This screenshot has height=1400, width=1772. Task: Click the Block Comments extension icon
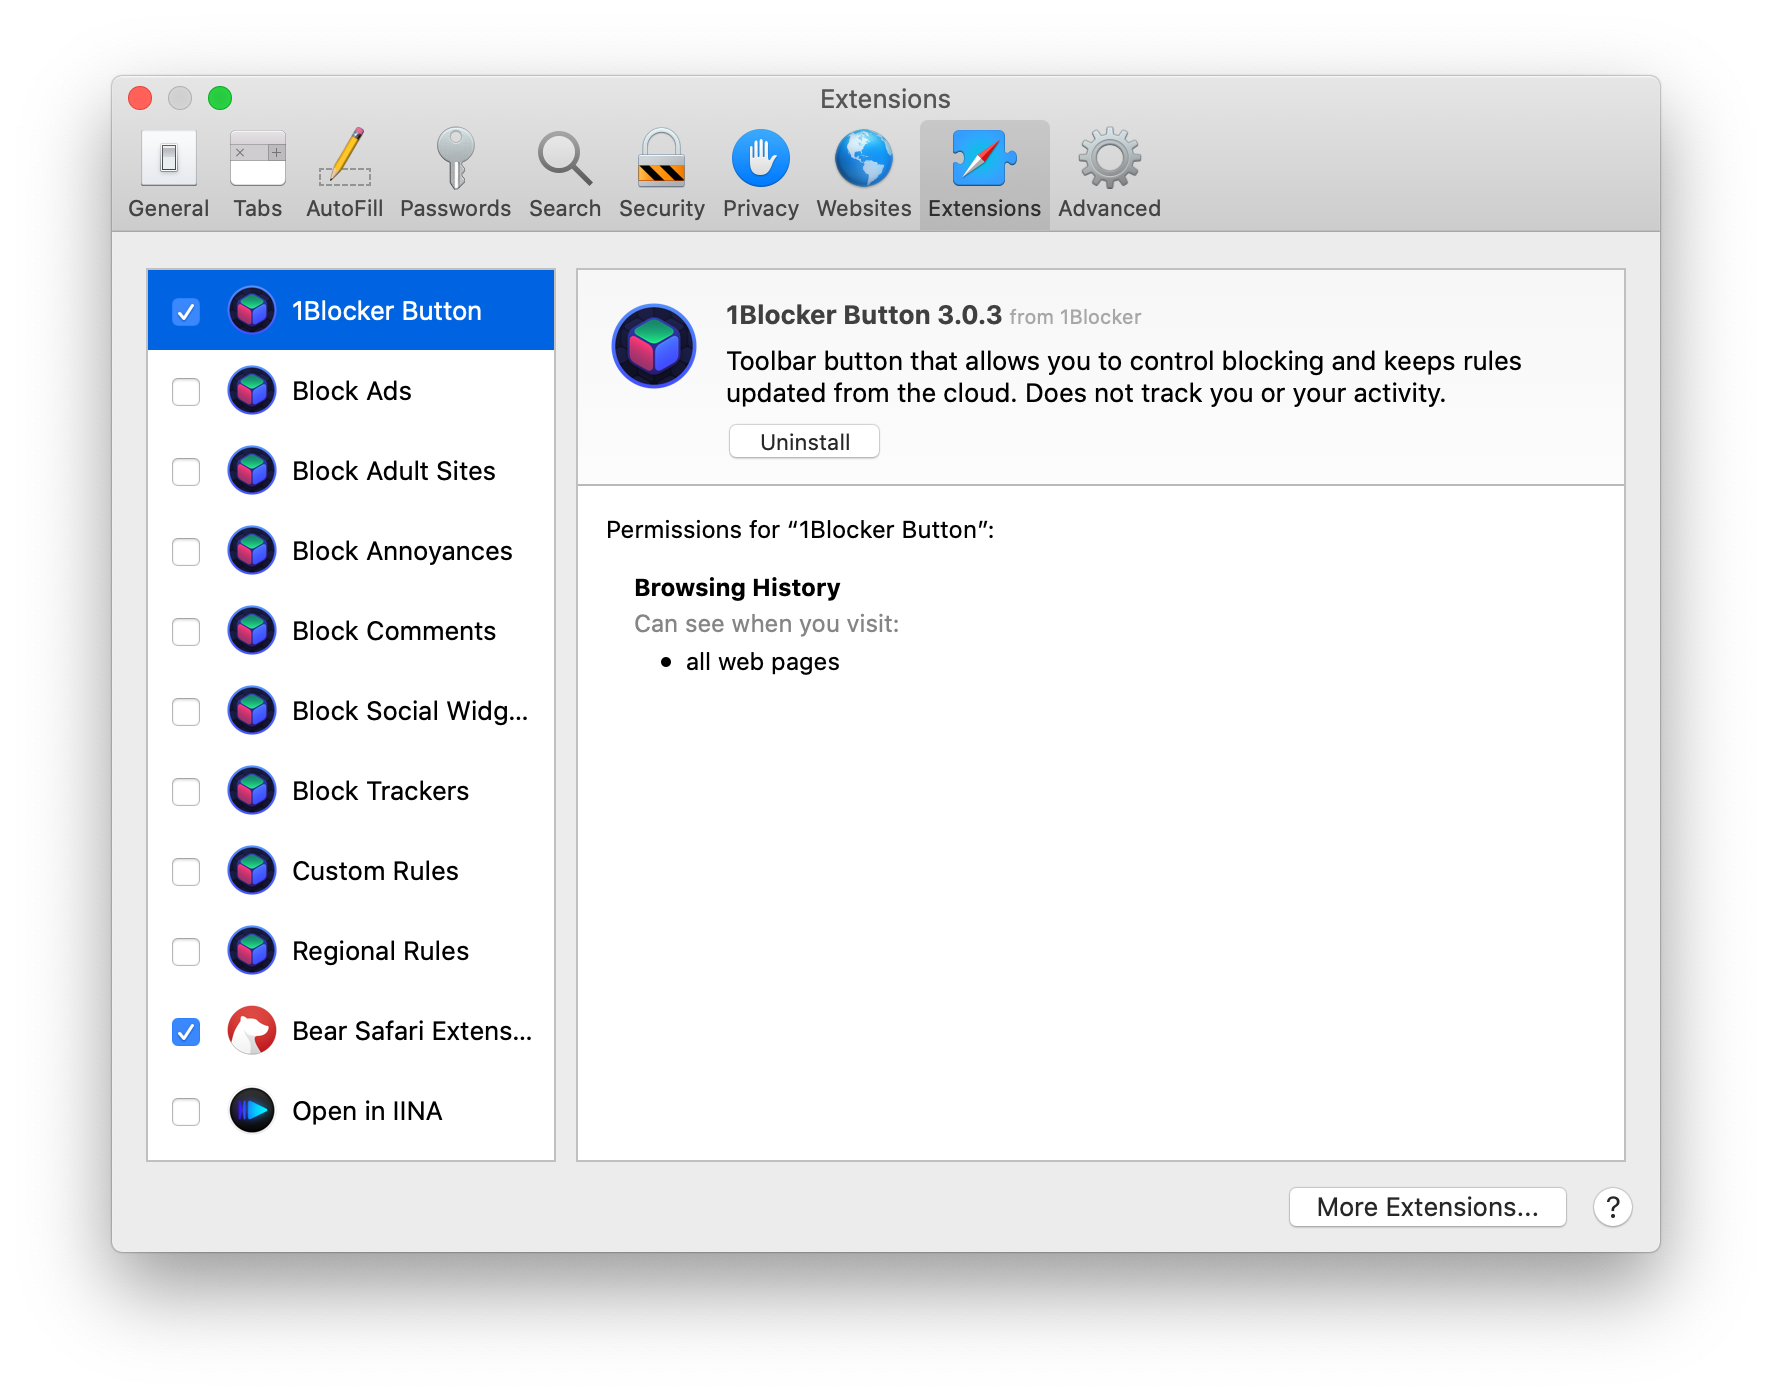click(252, 630)
